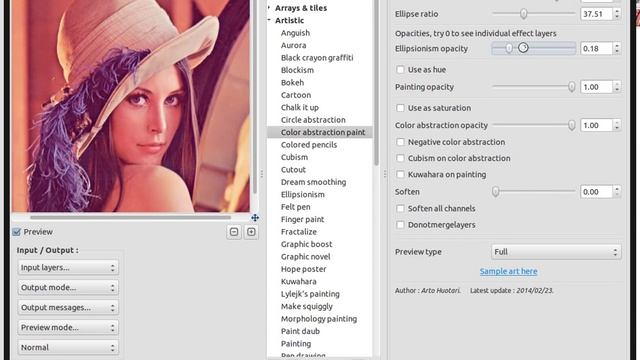Zoom out the preview with the minus icon
640x360 pixels.
[x=234, y=232]
